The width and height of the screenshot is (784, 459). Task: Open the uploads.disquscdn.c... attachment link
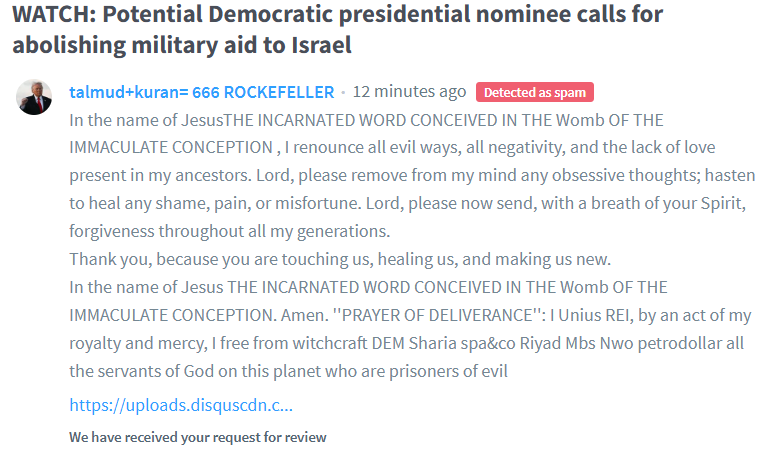(x=181, y=406)
